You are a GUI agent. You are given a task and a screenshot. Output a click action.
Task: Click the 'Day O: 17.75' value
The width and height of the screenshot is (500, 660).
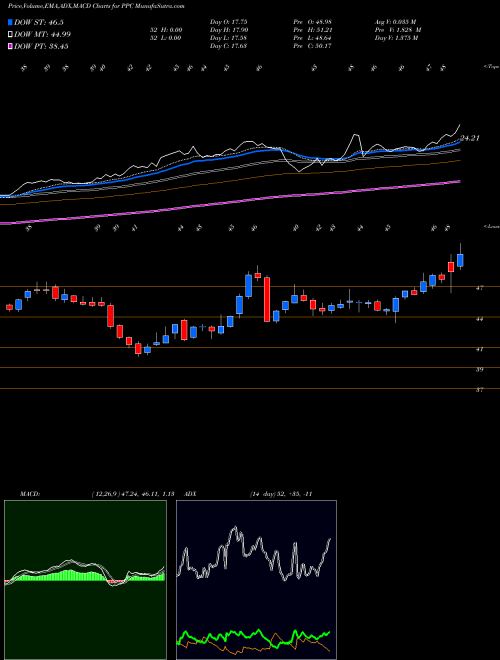(228, 22)
